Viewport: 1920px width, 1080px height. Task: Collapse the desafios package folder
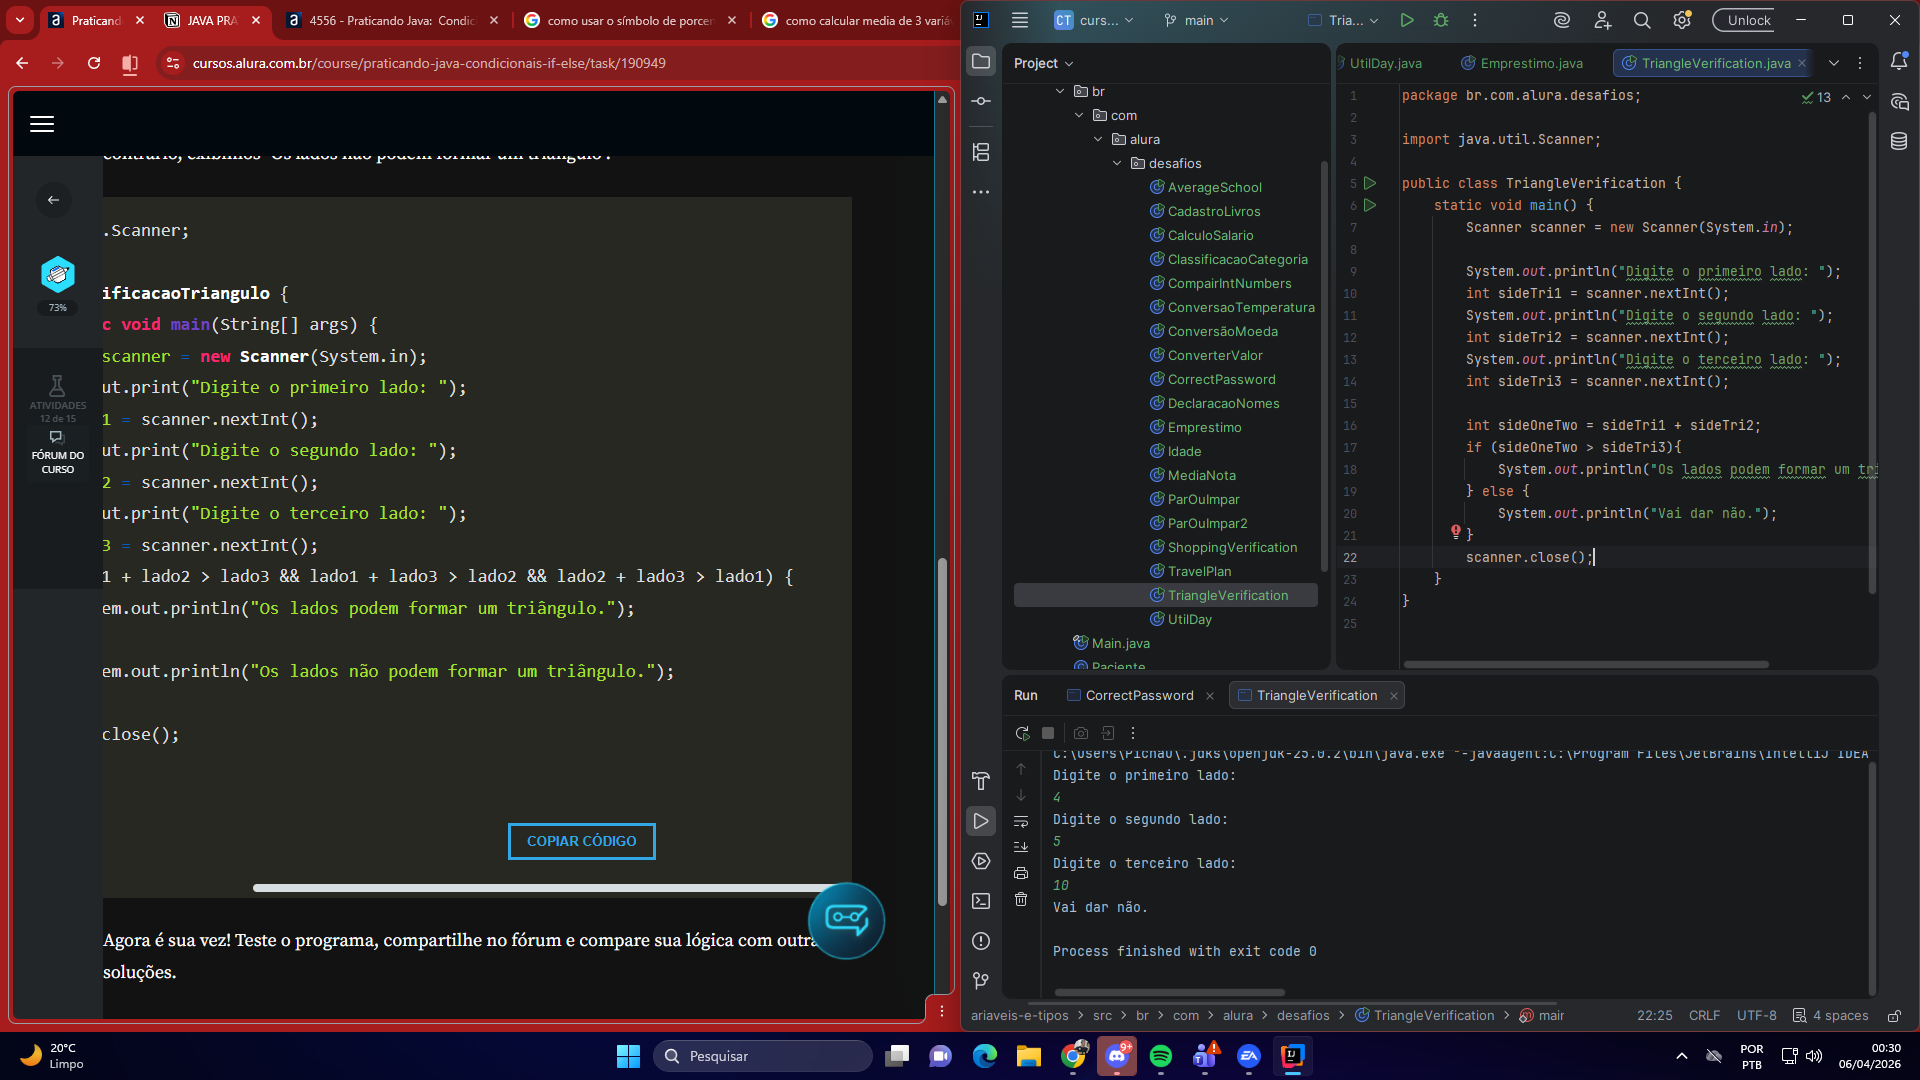[x=1117, y=163]
